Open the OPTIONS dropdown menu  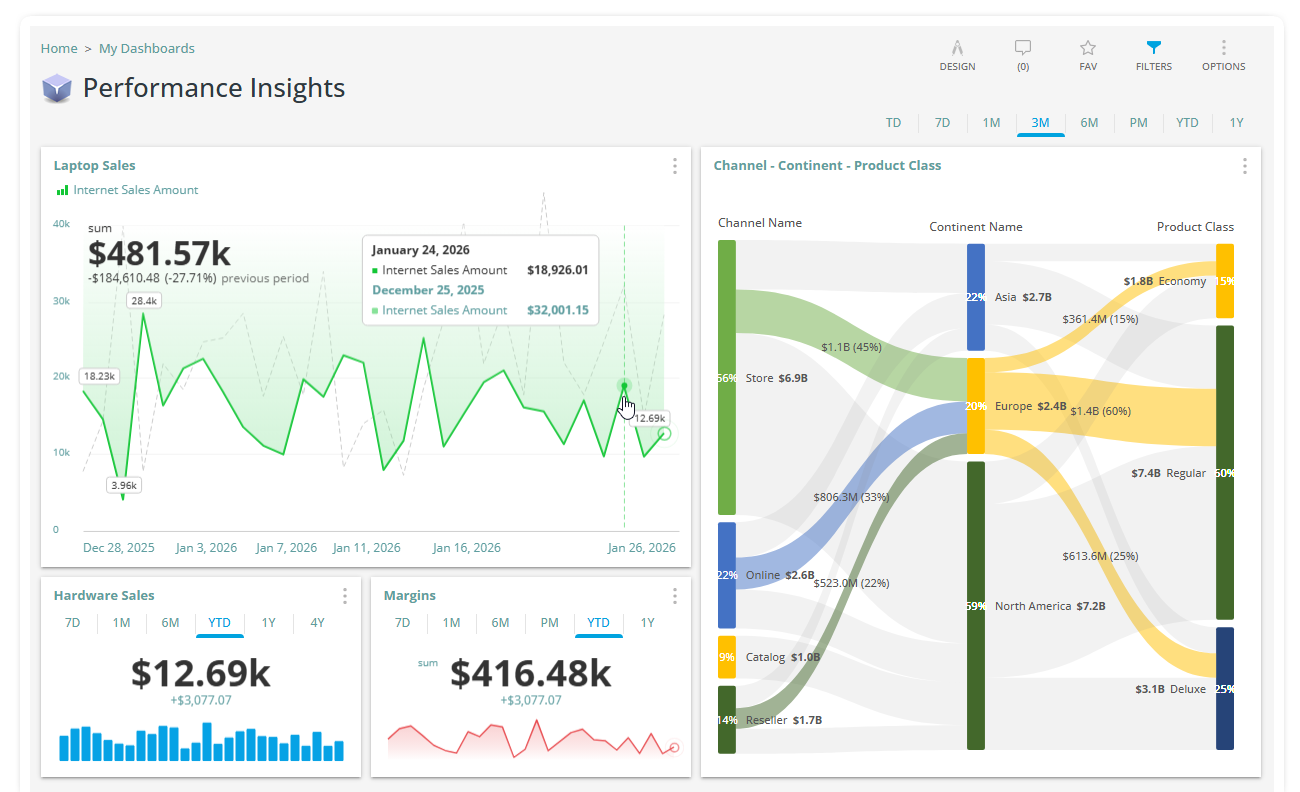[x=1223, y=48]
